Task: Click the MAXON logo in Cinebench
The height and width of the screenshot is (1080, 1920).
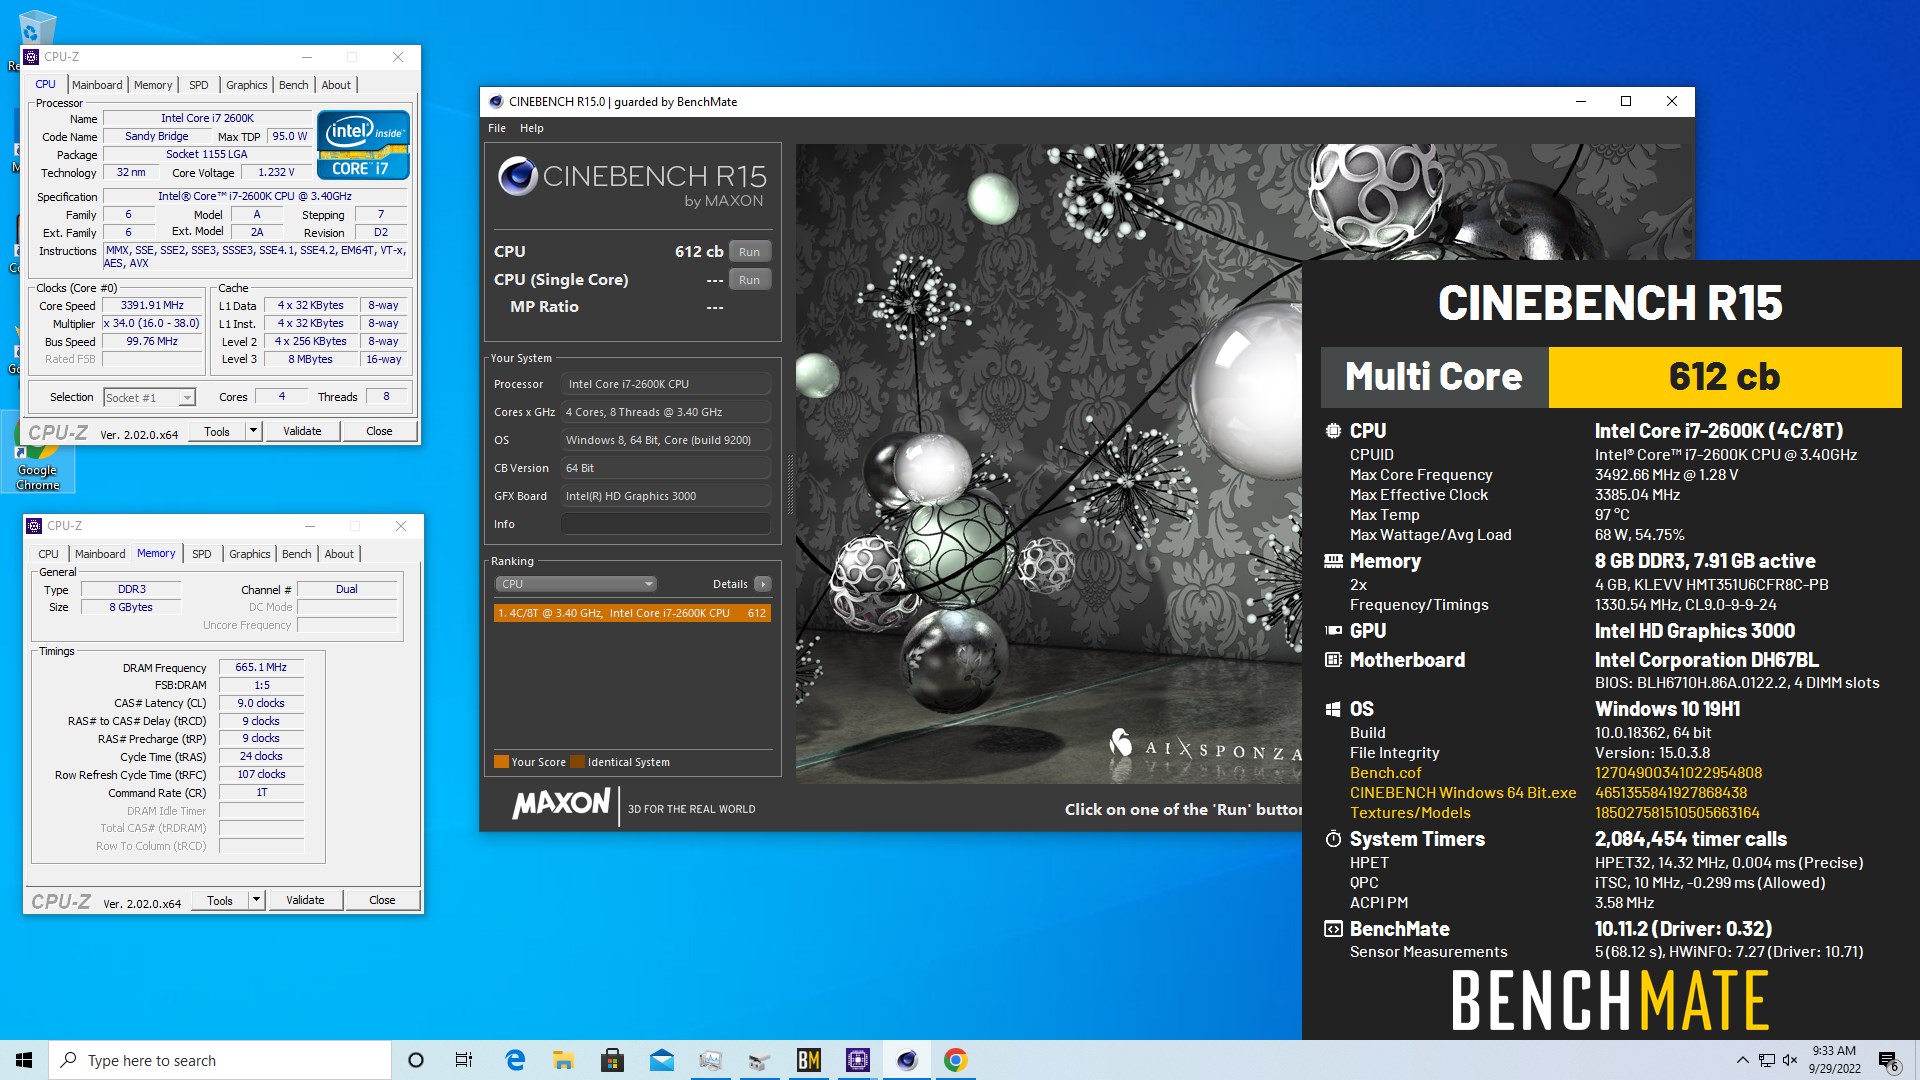Action: click(561, 804)
